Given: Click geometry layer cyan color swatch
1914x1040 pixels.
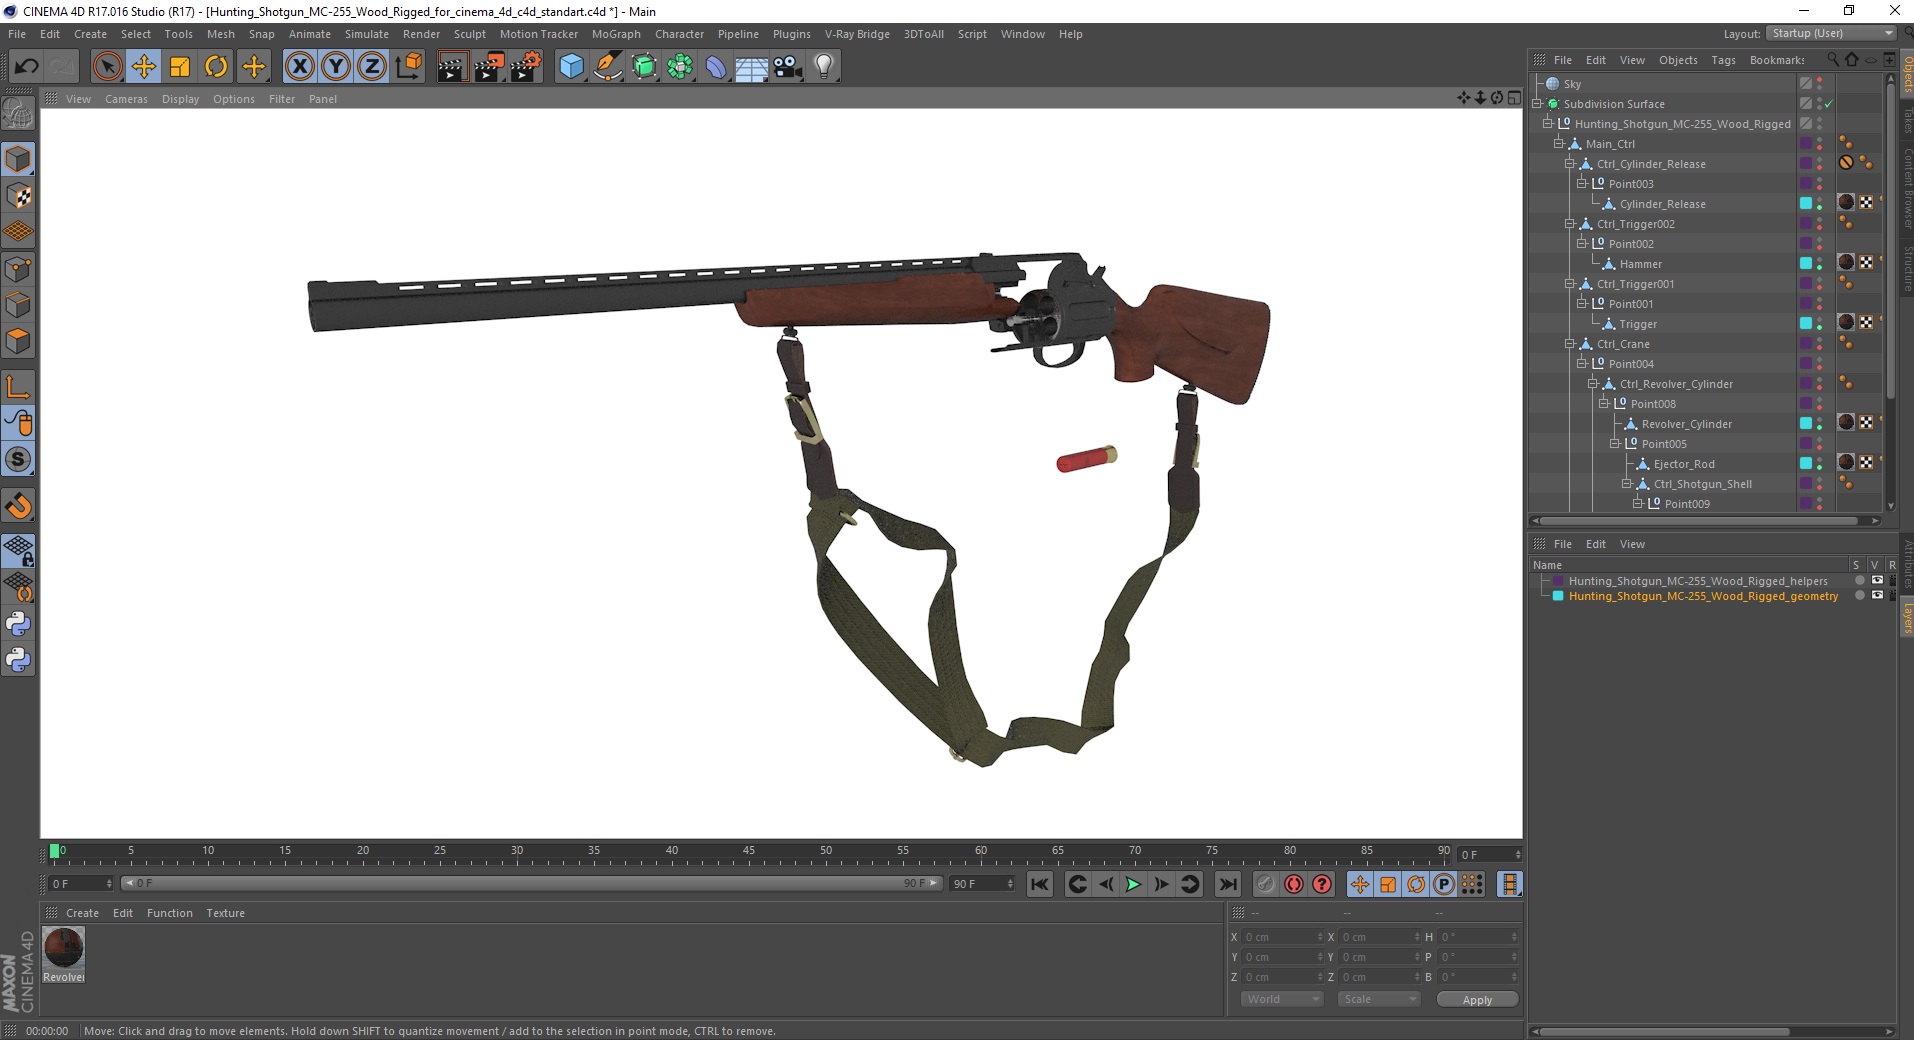Looking at the screenshot, I should tap(1557, 595).
